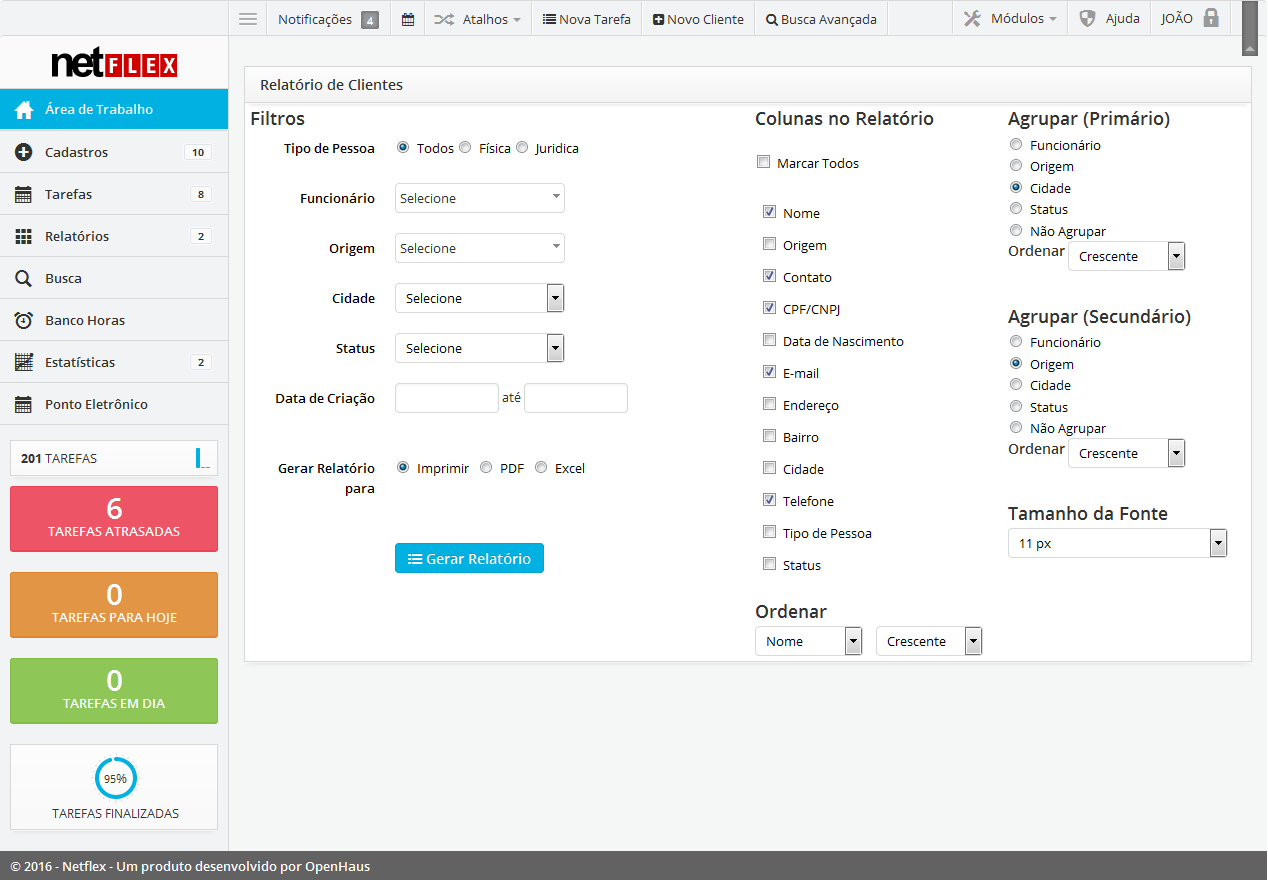This screenshot has height=880, width=1268.
Task: Enable the Data de Nascimento column checkbox
Action: [x=769, y=340]
